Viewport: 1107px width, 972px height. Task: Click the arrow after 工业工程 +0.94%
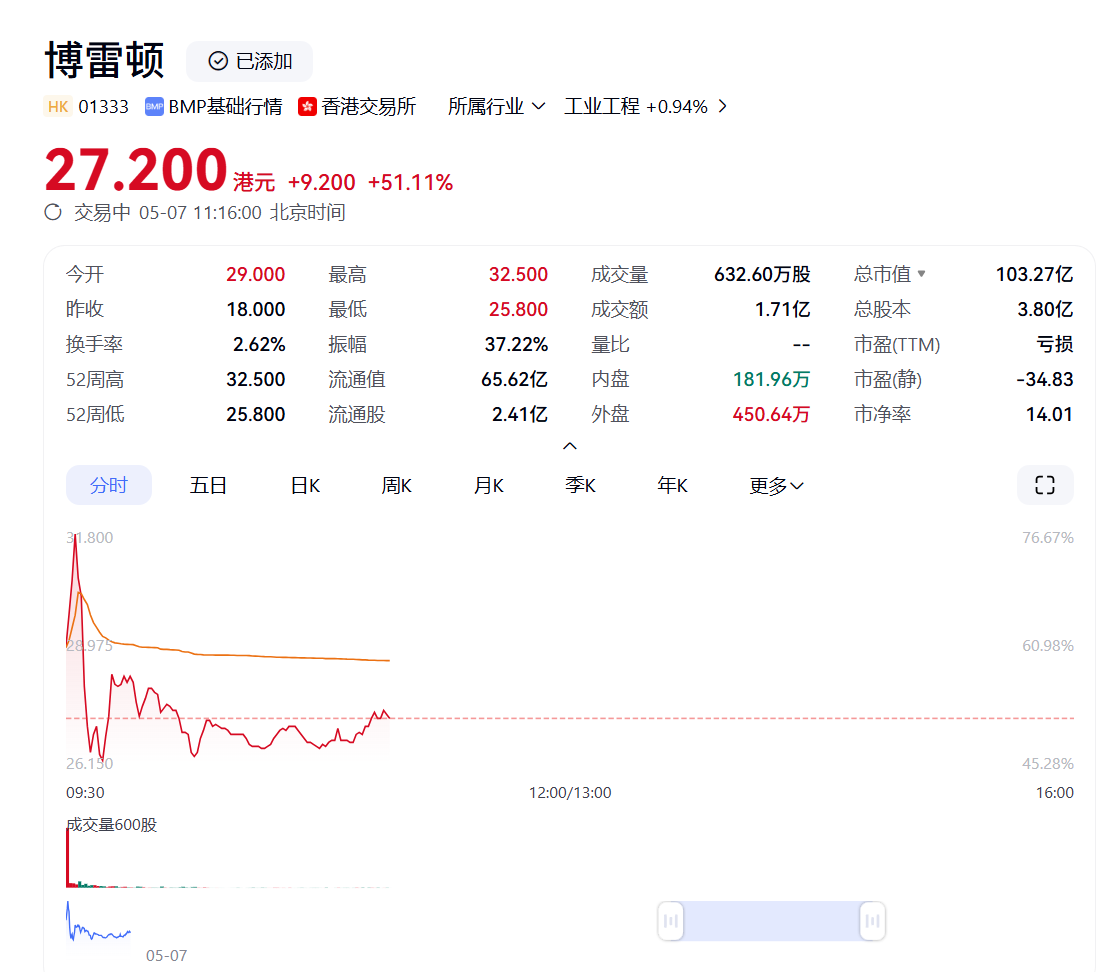pos(722,106)
